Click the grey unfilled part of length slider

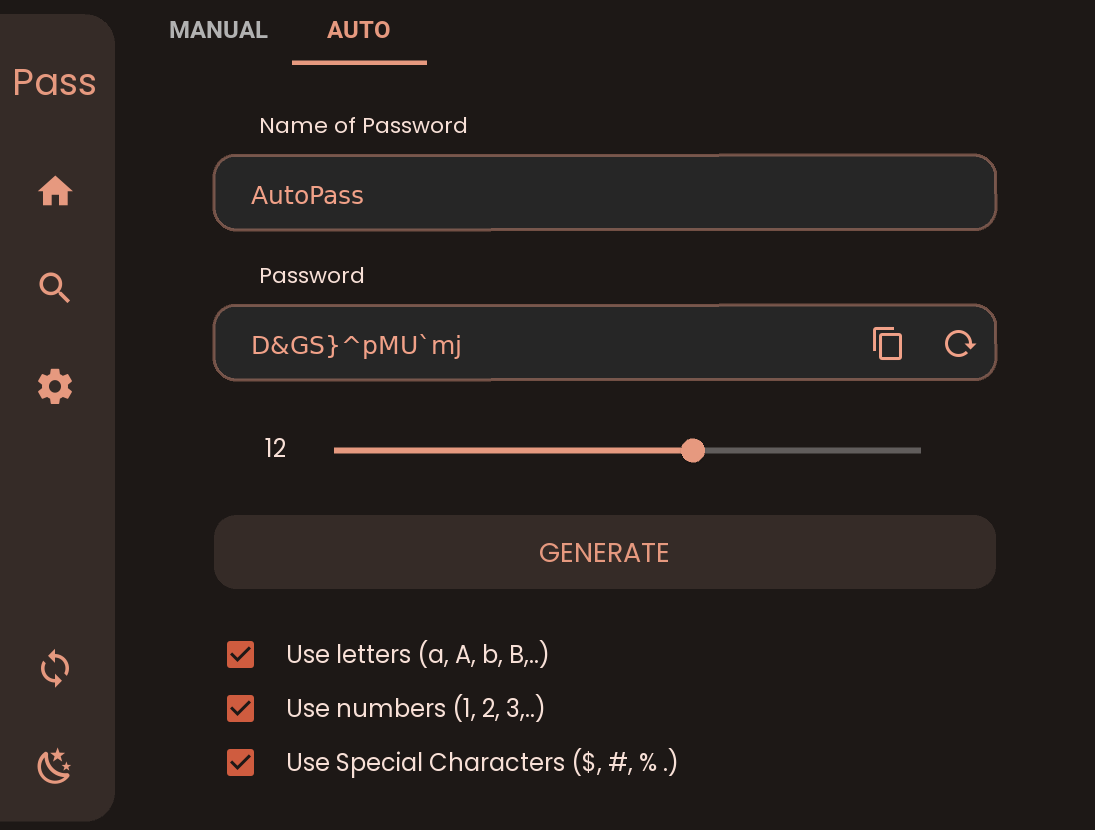point(813,450)
